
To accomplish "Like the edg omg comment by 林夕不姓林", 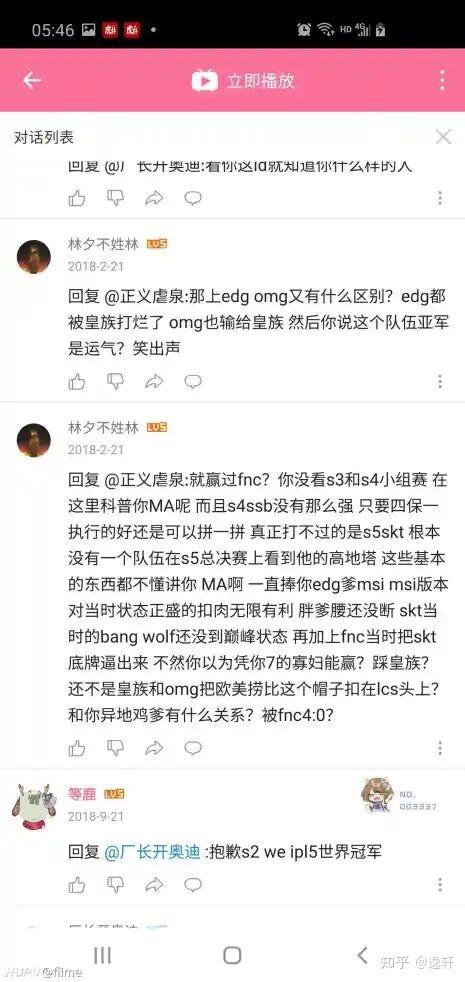I will [77, 381].
